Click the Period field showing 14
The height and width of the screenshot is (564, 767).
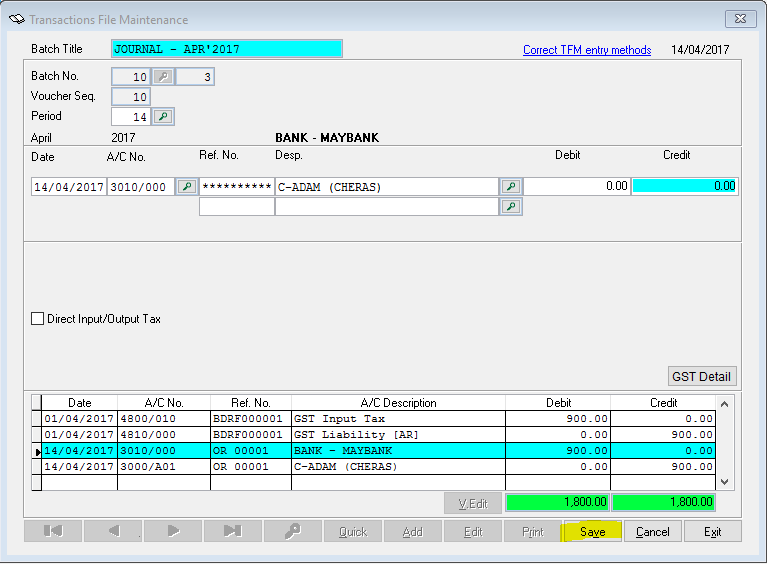(131, 117)
